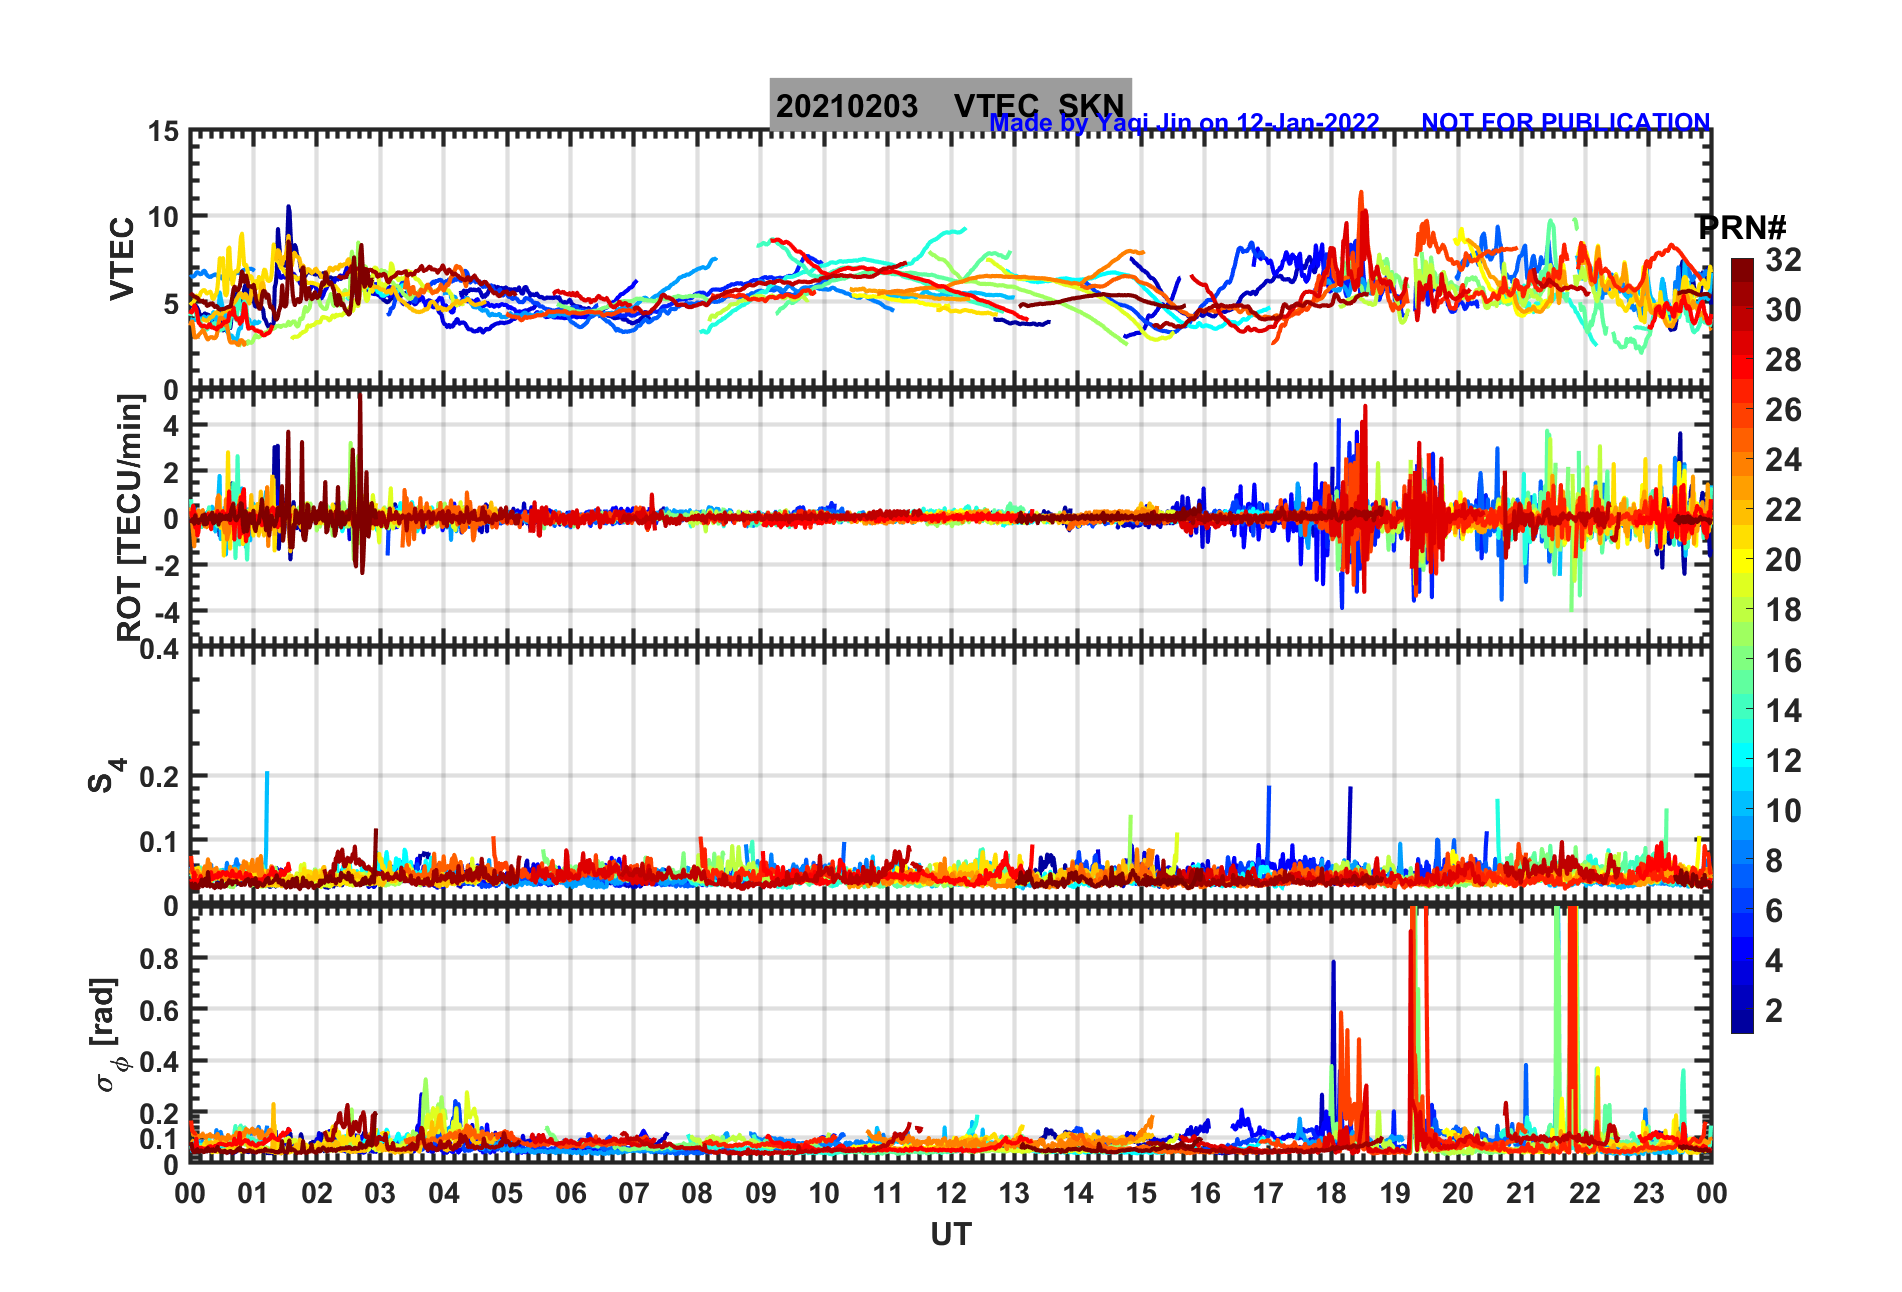Image resolution: width=1902 pixels, height=1292 pixels.
Task: Click colorbar tick label 10
Action: pyautogui.click(x=1783, y=811)
